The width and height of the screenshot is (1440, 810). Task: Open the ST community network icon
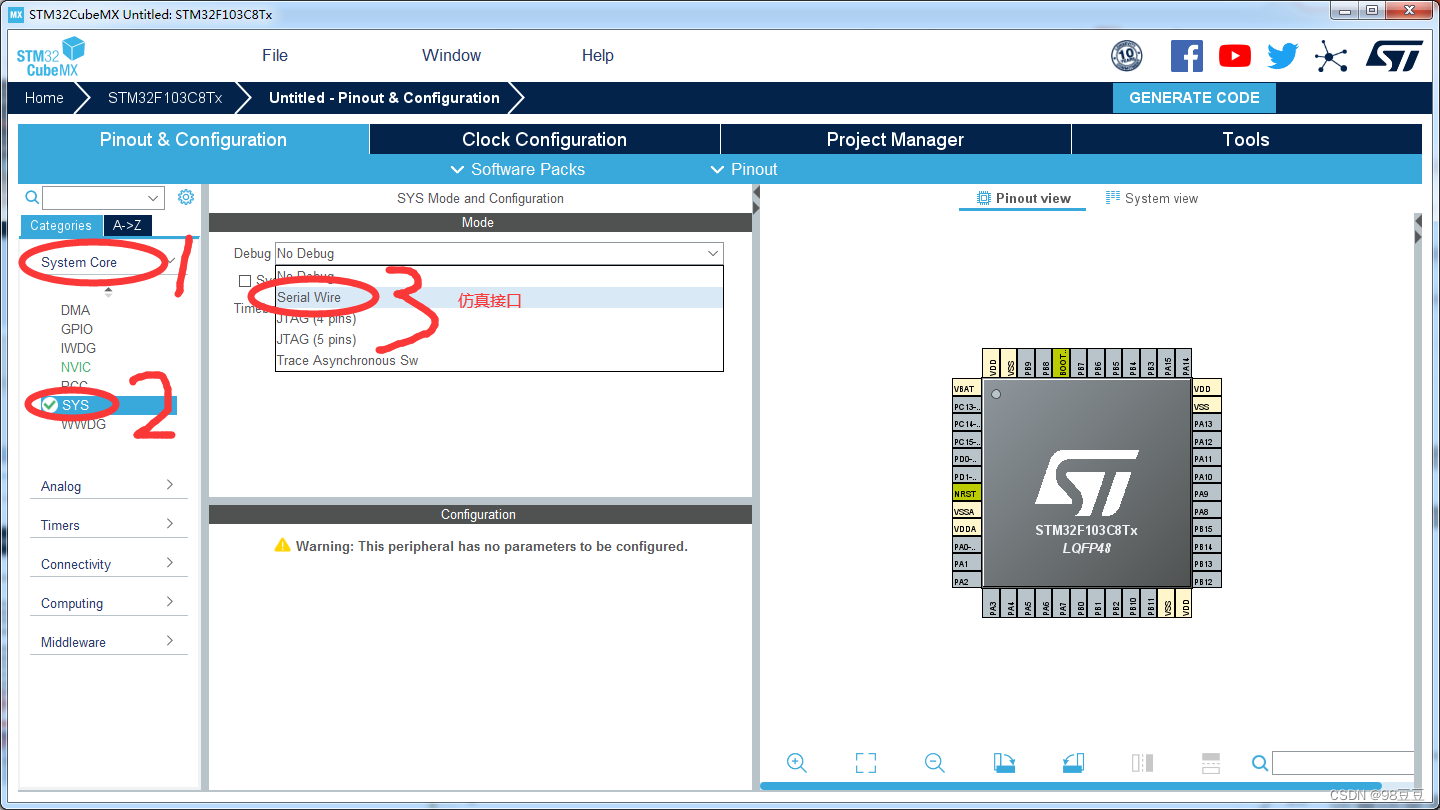click(x=1331, y=56)
